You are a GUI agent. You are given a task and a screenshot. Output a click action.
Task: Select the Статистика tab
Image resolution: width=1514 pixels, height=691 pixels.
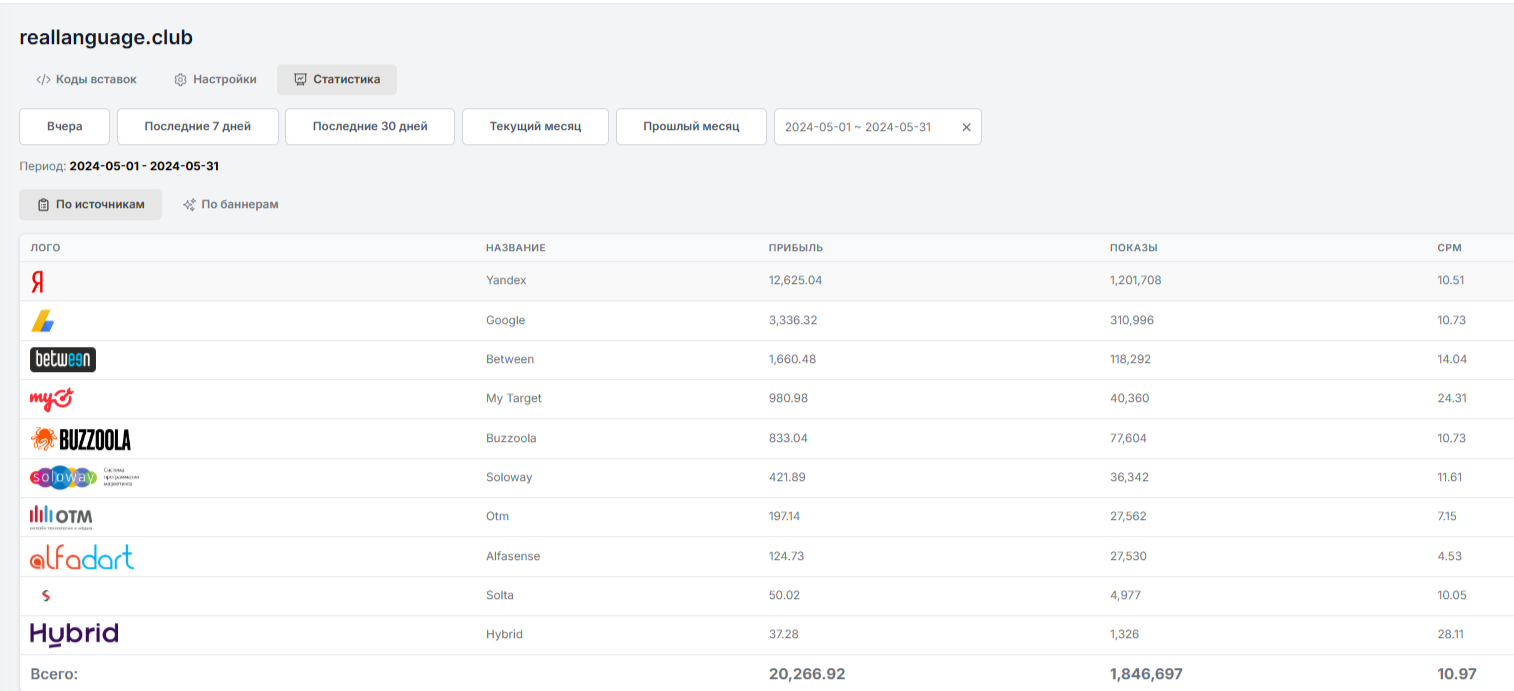pos(337,80)
